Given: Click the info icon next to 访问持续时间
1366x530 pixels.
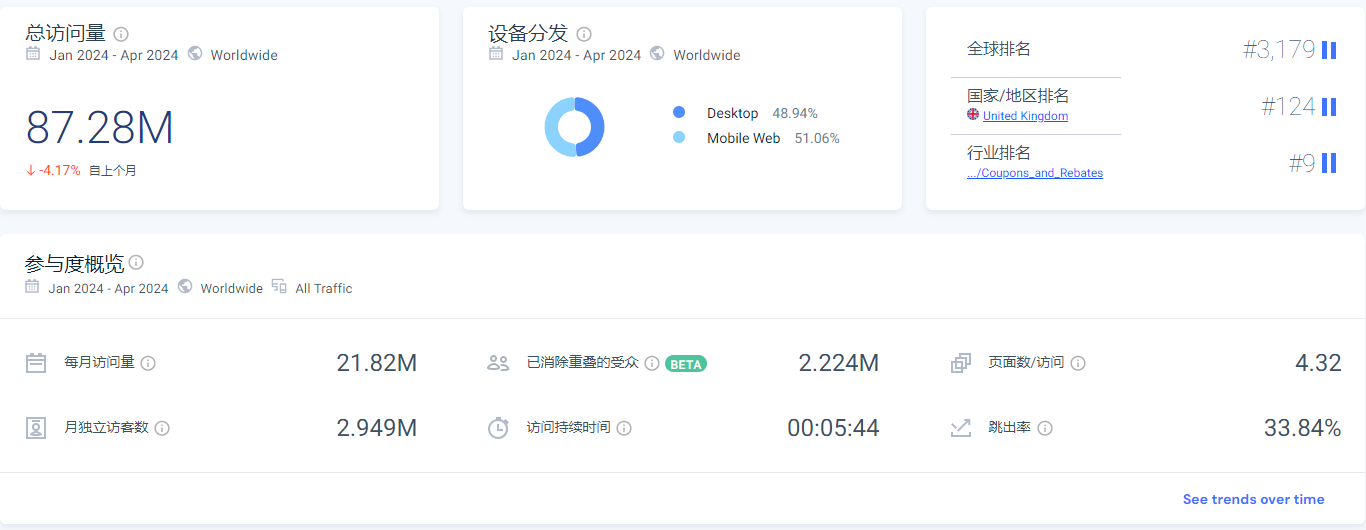Looking at the screenshot, I should (x=624, y=428).
